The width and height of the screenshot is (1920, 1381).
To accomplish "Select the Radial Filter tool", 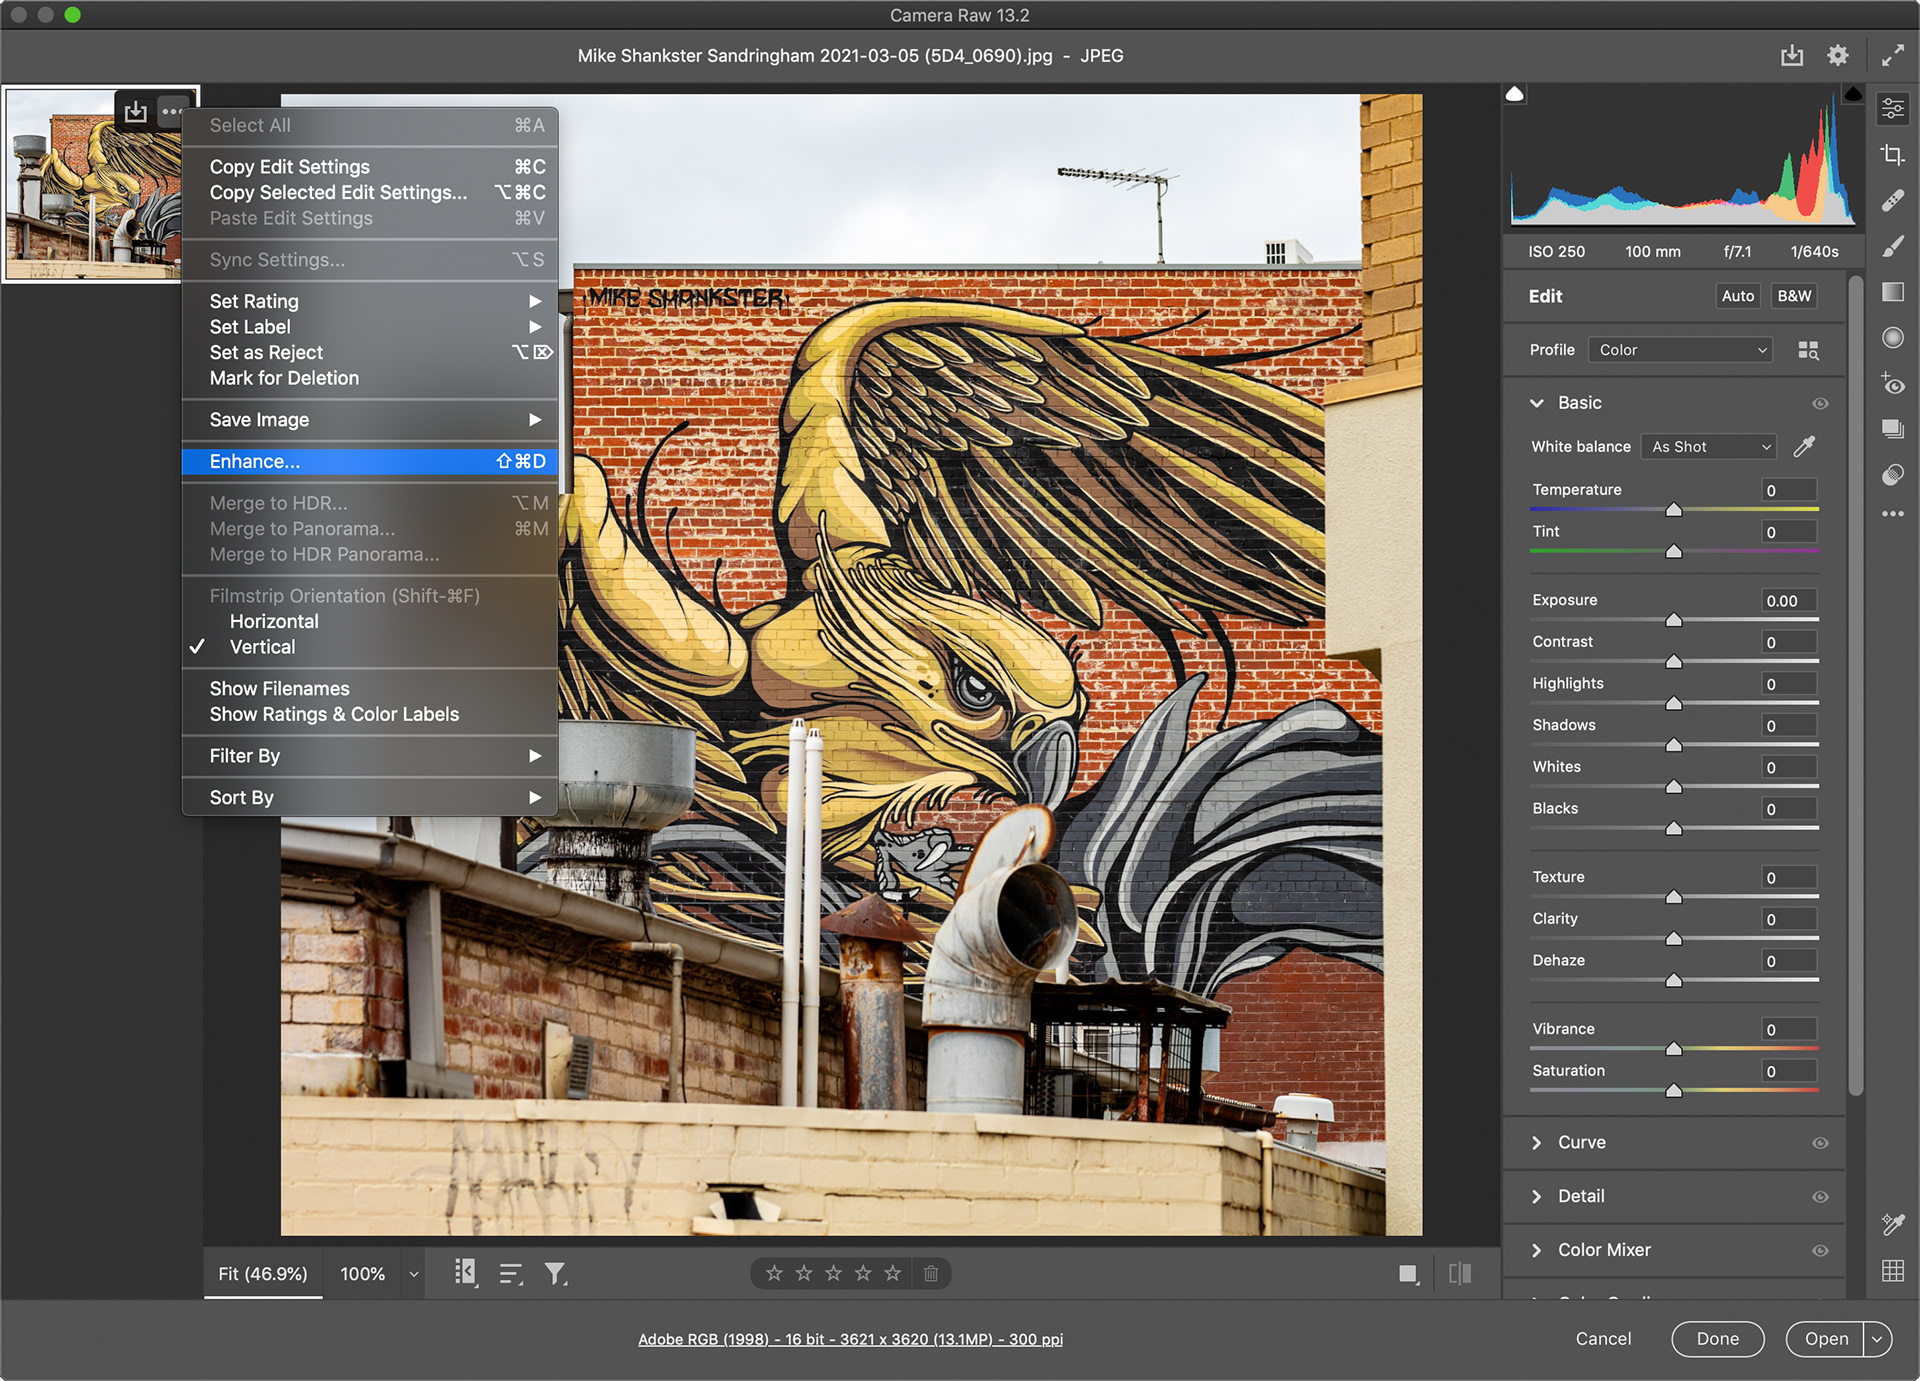I will pos(1892,338).
